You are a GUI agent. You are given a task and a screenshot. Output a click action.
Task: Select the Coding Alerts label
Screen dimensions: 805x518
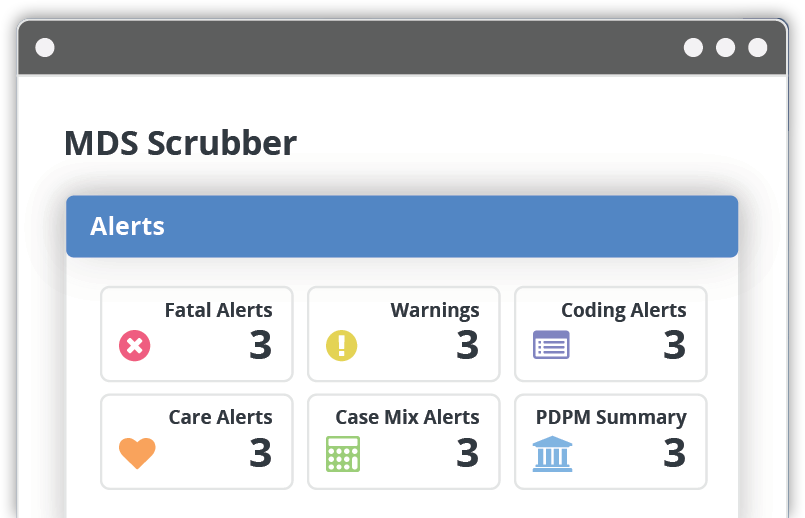click(624, 311)
